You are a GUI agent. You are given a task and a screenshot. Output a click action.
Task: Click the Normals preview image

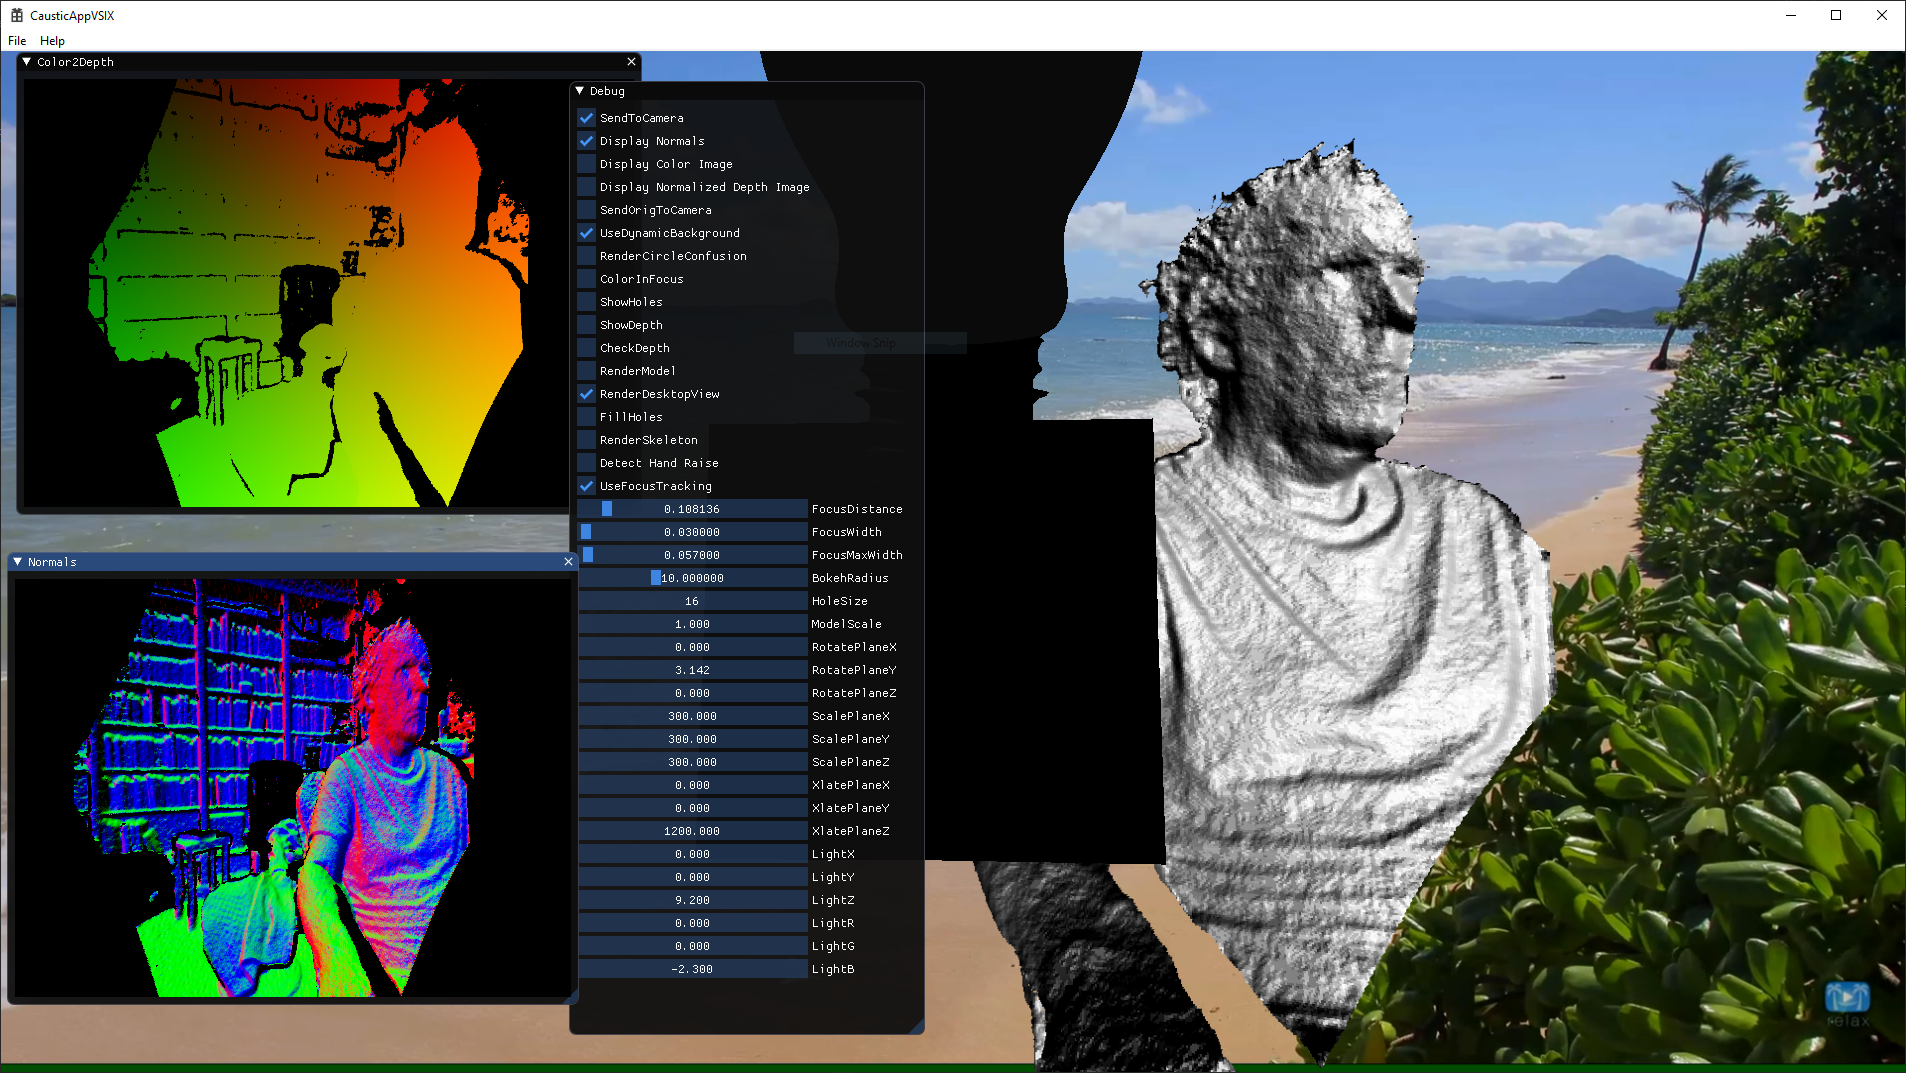coord(292,787)
